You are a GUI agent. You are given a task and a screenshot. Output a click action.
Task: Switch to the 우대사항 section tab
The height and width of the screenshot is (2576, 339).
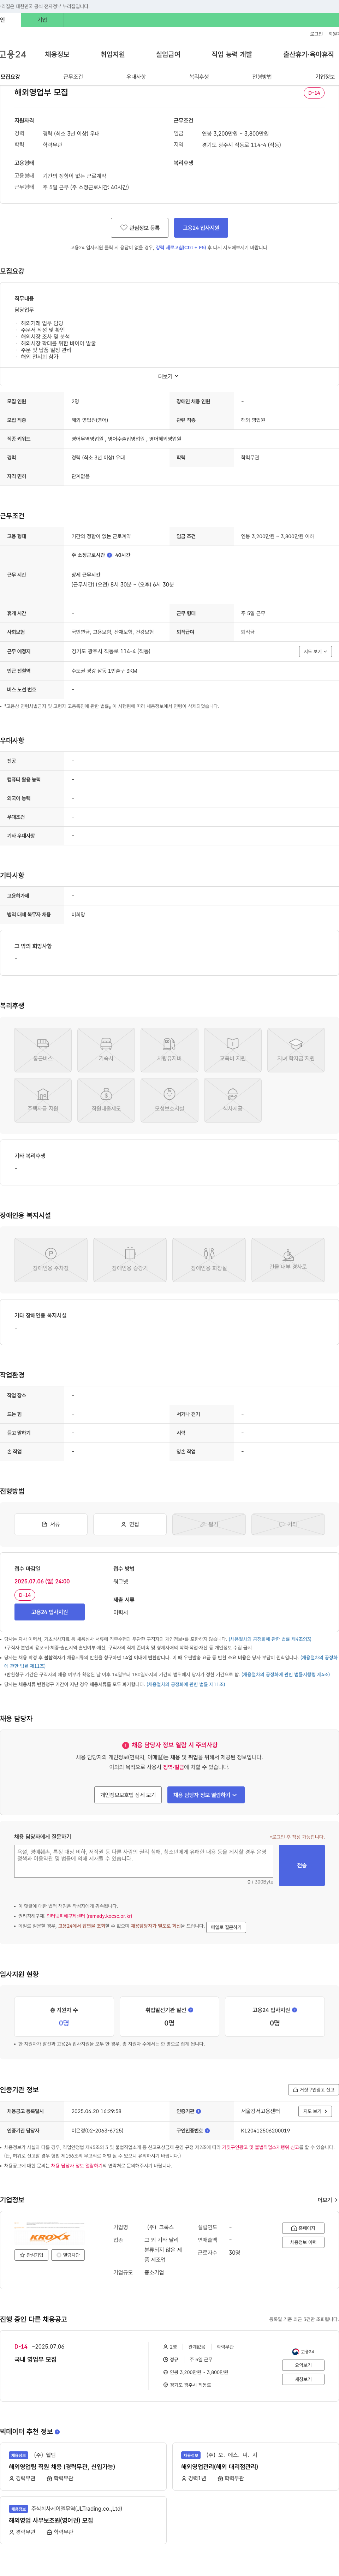click(136, 77)
